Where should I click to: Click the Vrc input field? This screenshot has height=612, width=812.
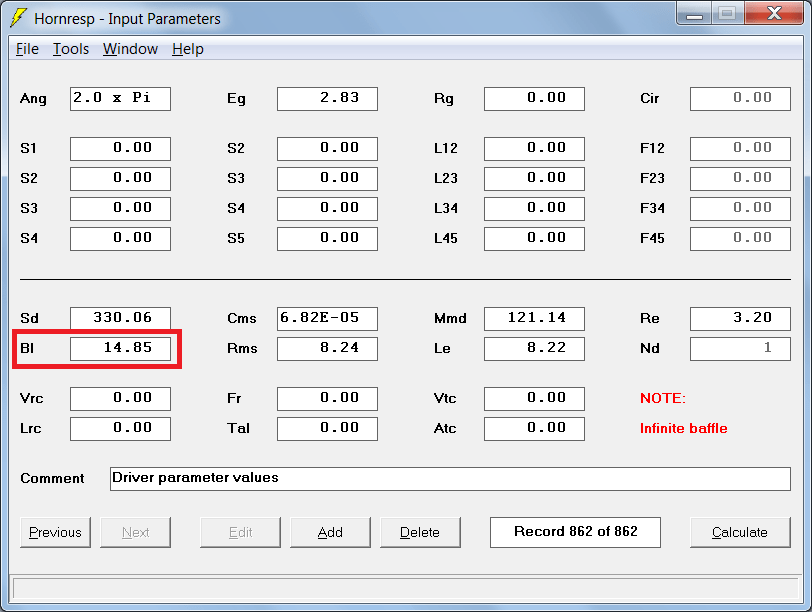coord(121,399)
